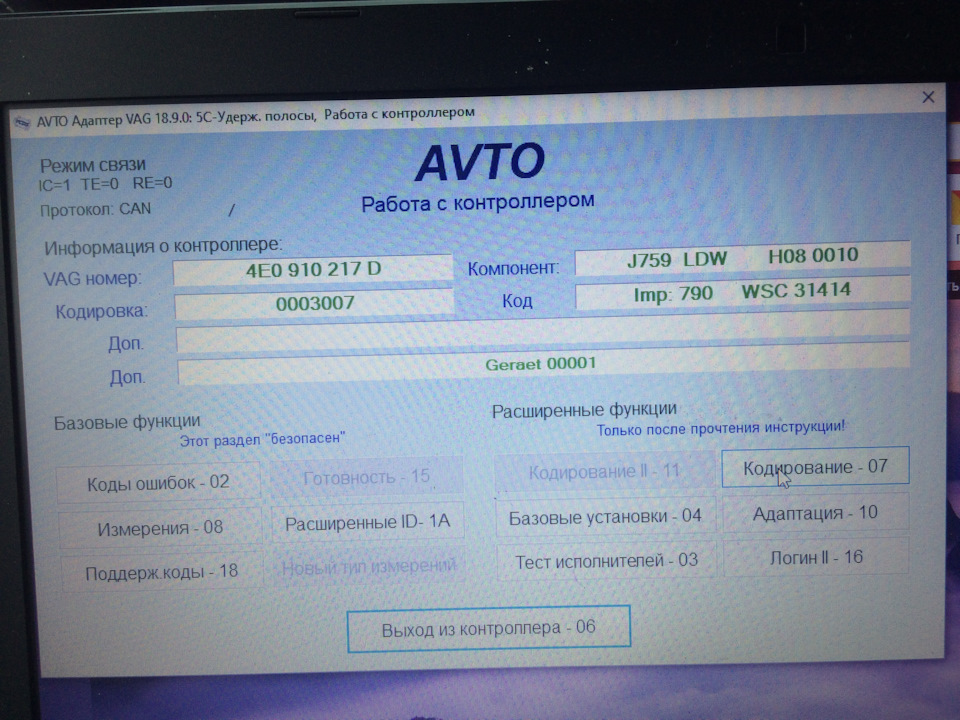This screenshot has width=960, height=720.
Task: Click the empty first Доп. field
Action: pyautogui.click(x=543, y=333)
